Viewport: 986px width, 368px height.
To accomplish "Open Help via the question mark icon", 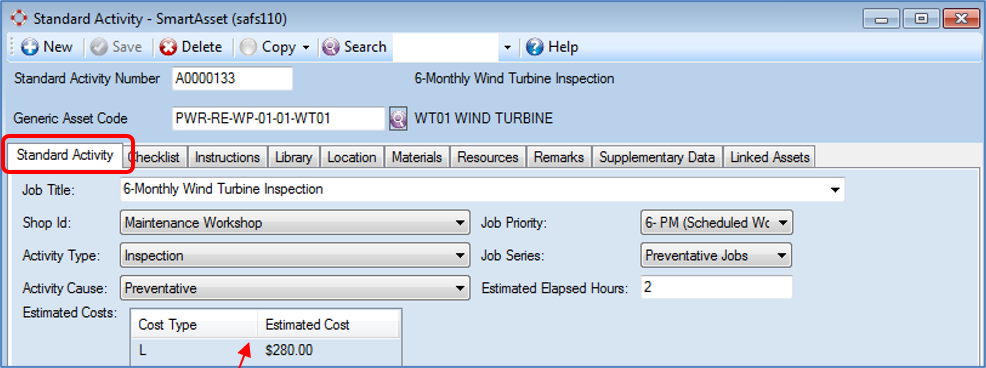I will tap(535, 47).
